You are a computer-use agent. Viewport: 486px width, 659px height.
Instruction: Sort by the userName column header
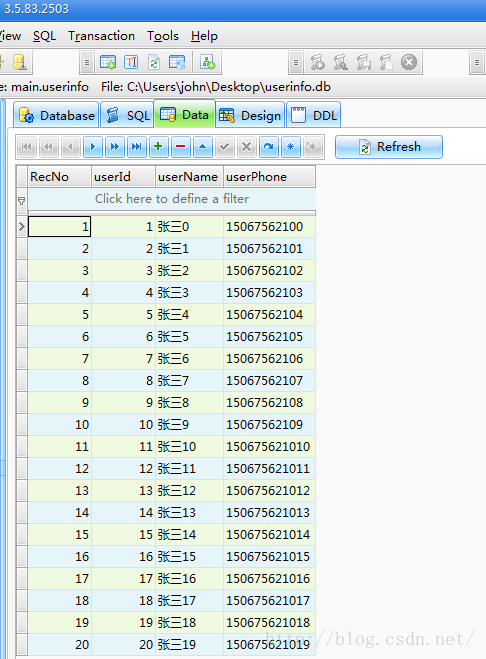click(190, 177)
